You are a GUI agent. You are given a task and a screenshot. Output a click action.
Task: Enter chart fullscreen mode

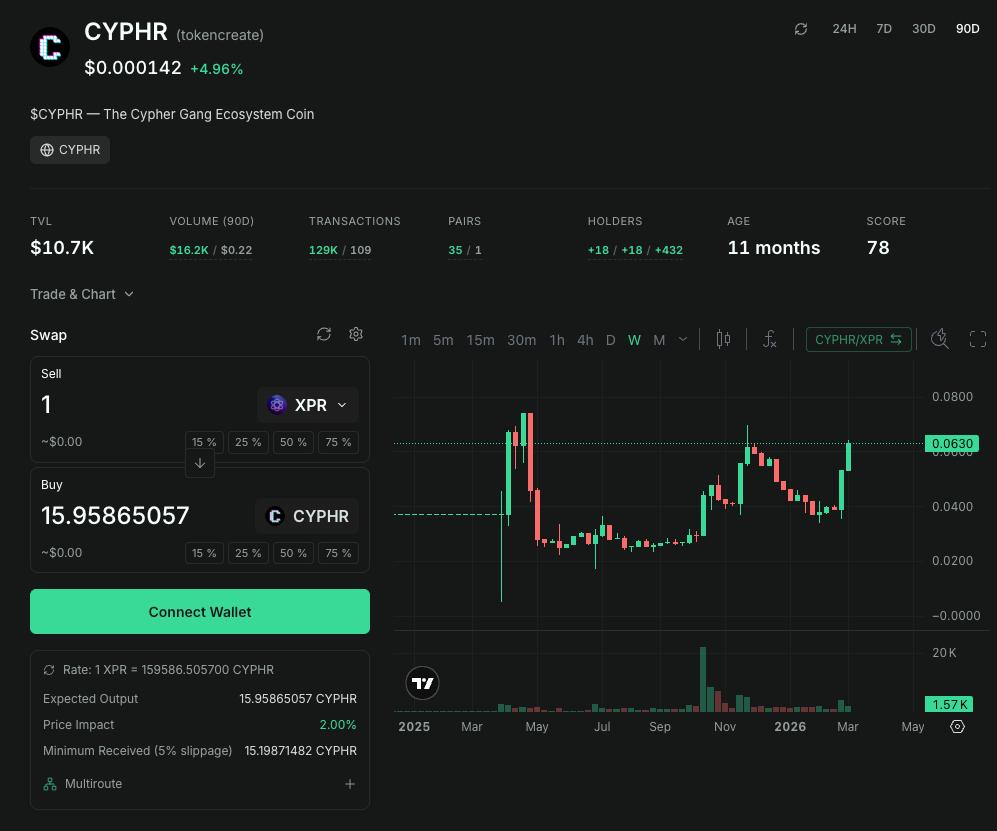tap(978, 339)
